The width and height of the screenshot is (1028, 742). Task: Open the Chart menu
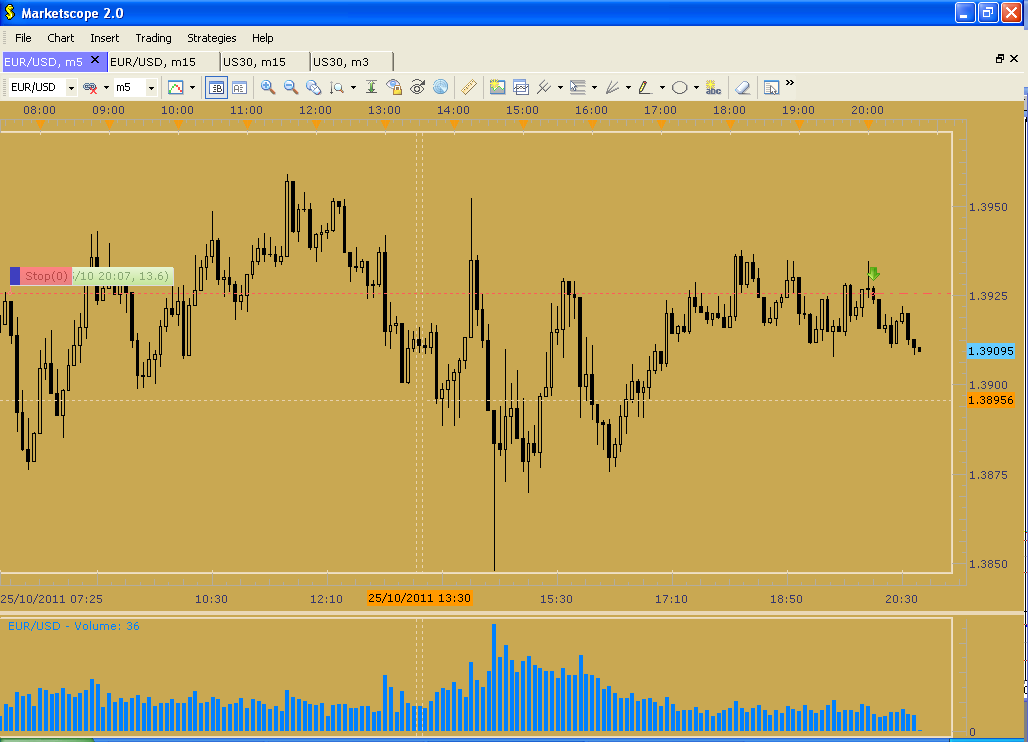[60, 38]
